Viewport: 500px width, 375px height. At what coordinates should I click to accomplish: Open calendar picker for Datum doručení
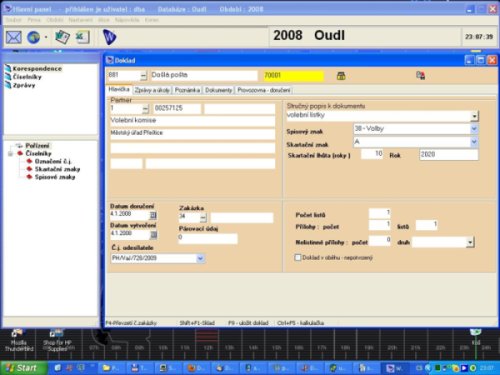(x=153, y=215)
